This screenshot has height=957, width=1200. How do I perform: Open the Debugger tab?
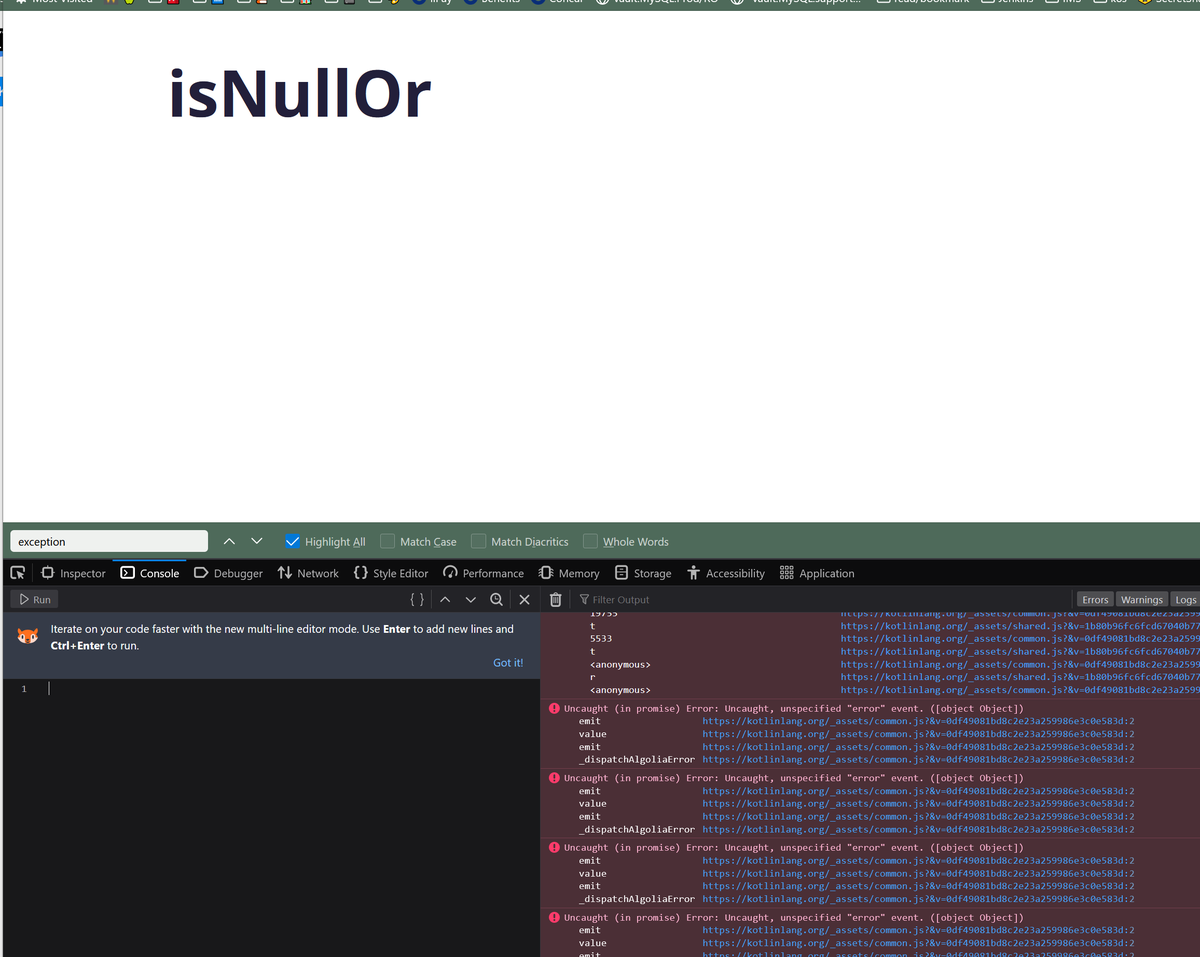(x=228, y=573)
